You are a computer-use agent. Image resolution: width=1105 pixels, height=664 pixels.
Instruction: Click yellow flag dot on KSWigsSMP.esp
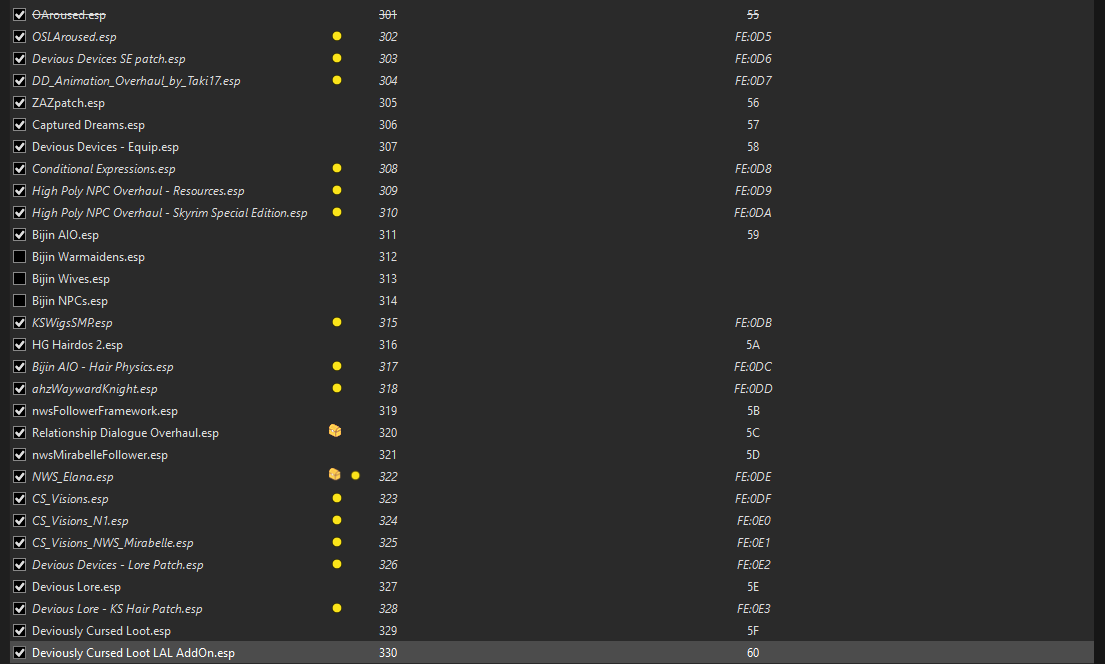click(337, 321)
